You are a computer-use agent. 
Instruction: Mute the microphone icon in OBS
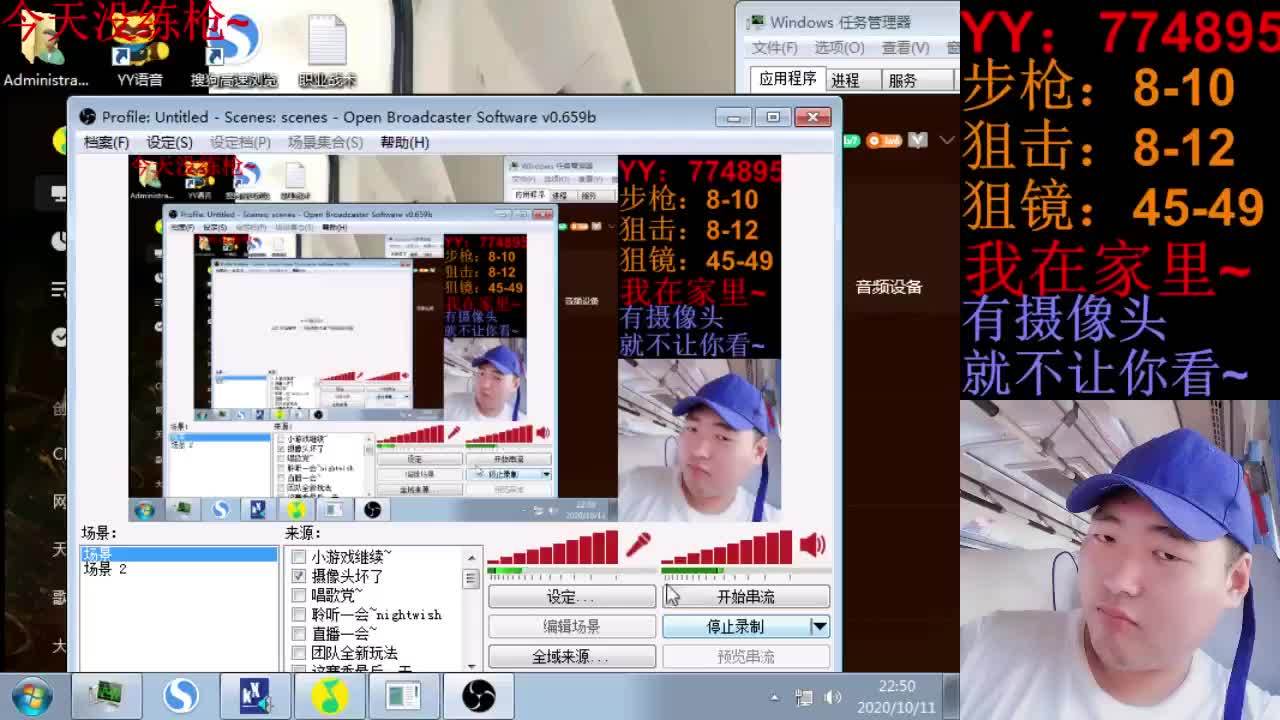click(638, 545)
